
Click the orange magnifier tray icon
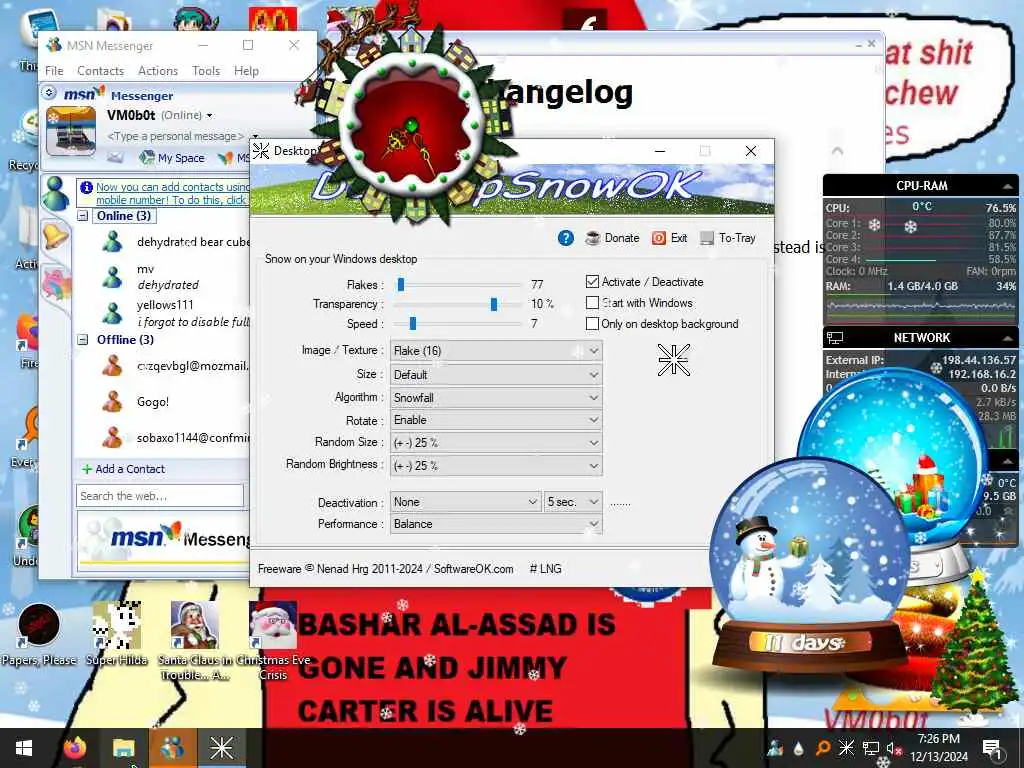(x=823, y=748)
